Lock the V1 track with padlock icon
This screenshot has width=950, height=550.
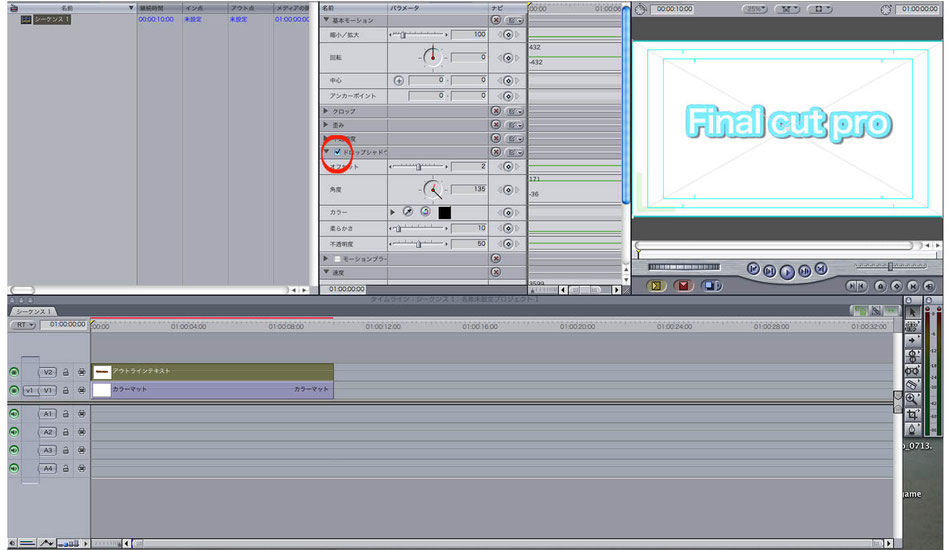(65, 391)
